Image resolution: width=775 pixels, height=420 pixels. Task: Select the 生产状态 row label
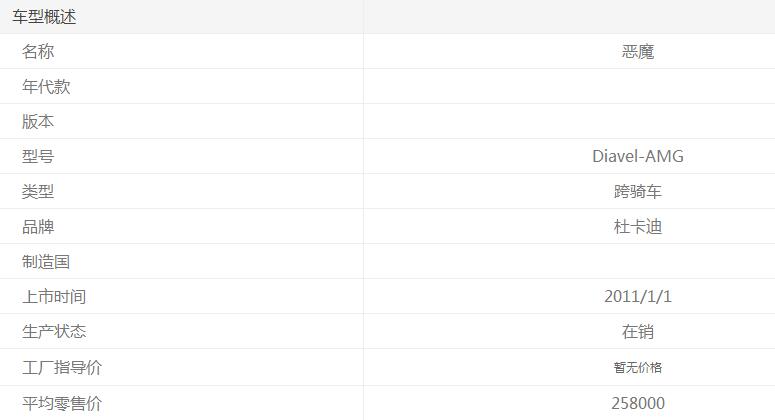click(54, 332)
